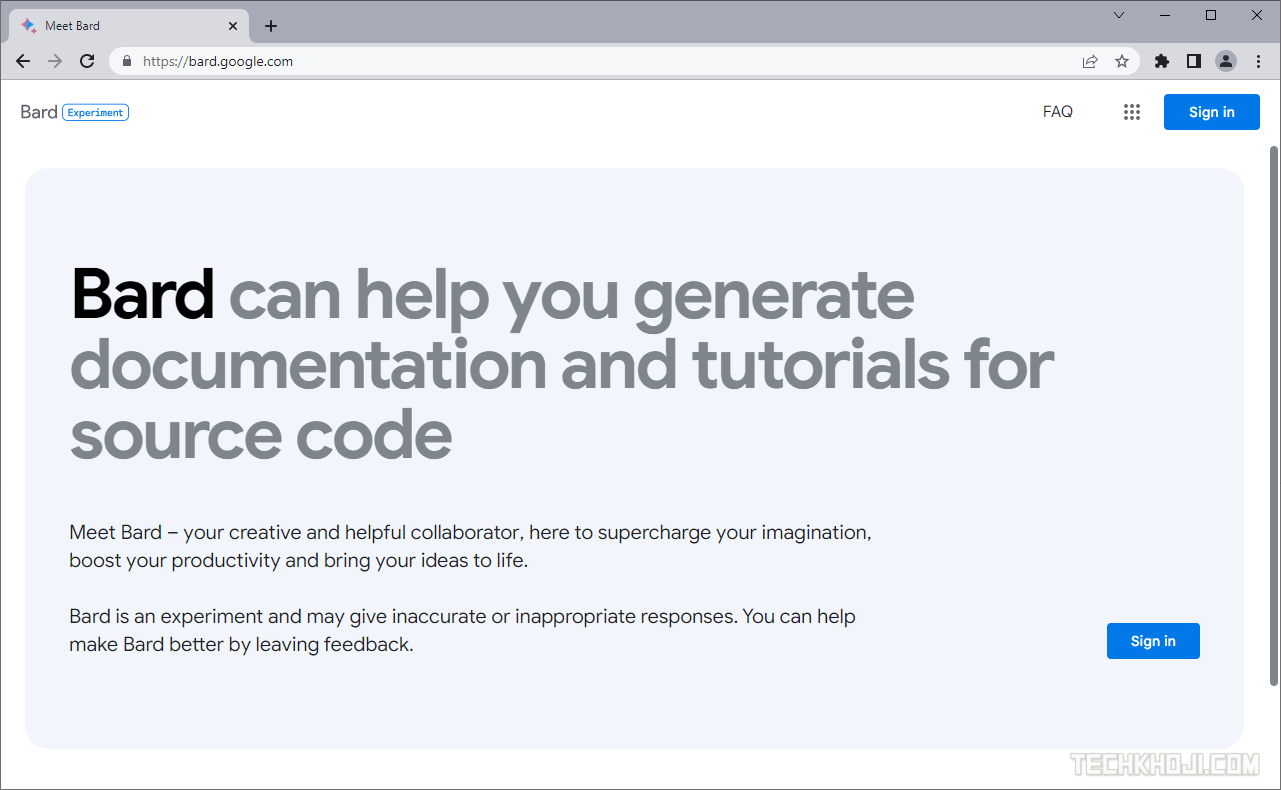The image size is (1281, 790).
Task: Click the browser forward arrow
Action: tap(55, 61)
